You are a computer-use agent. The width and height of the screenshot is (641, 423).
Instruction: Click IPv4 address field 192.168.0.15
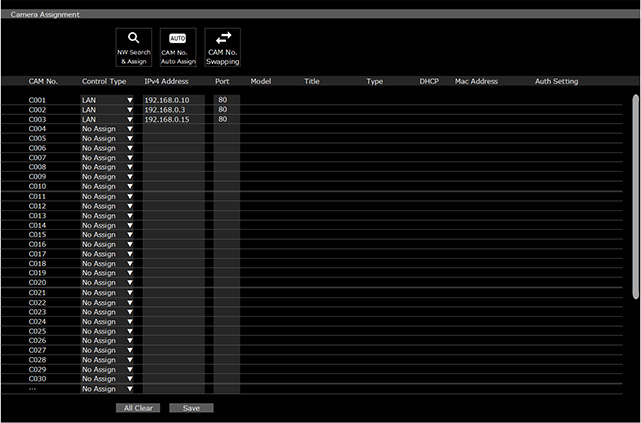coord(174,119)
